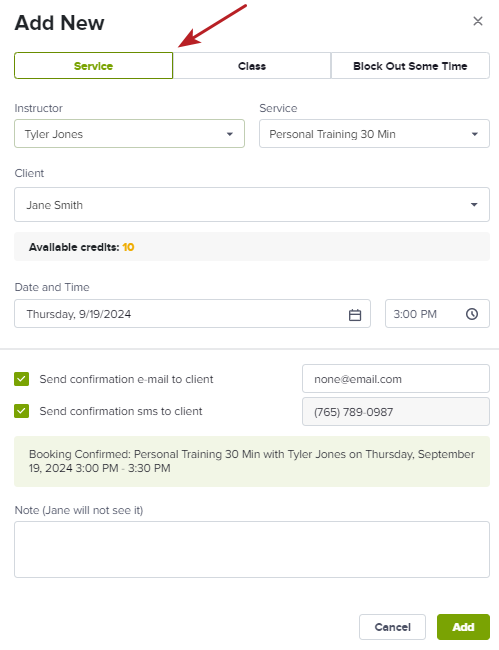Image resolution: width=499 pixels, height=650 pixels.
Task: Click the client email input field
Action: click(396, 379)
